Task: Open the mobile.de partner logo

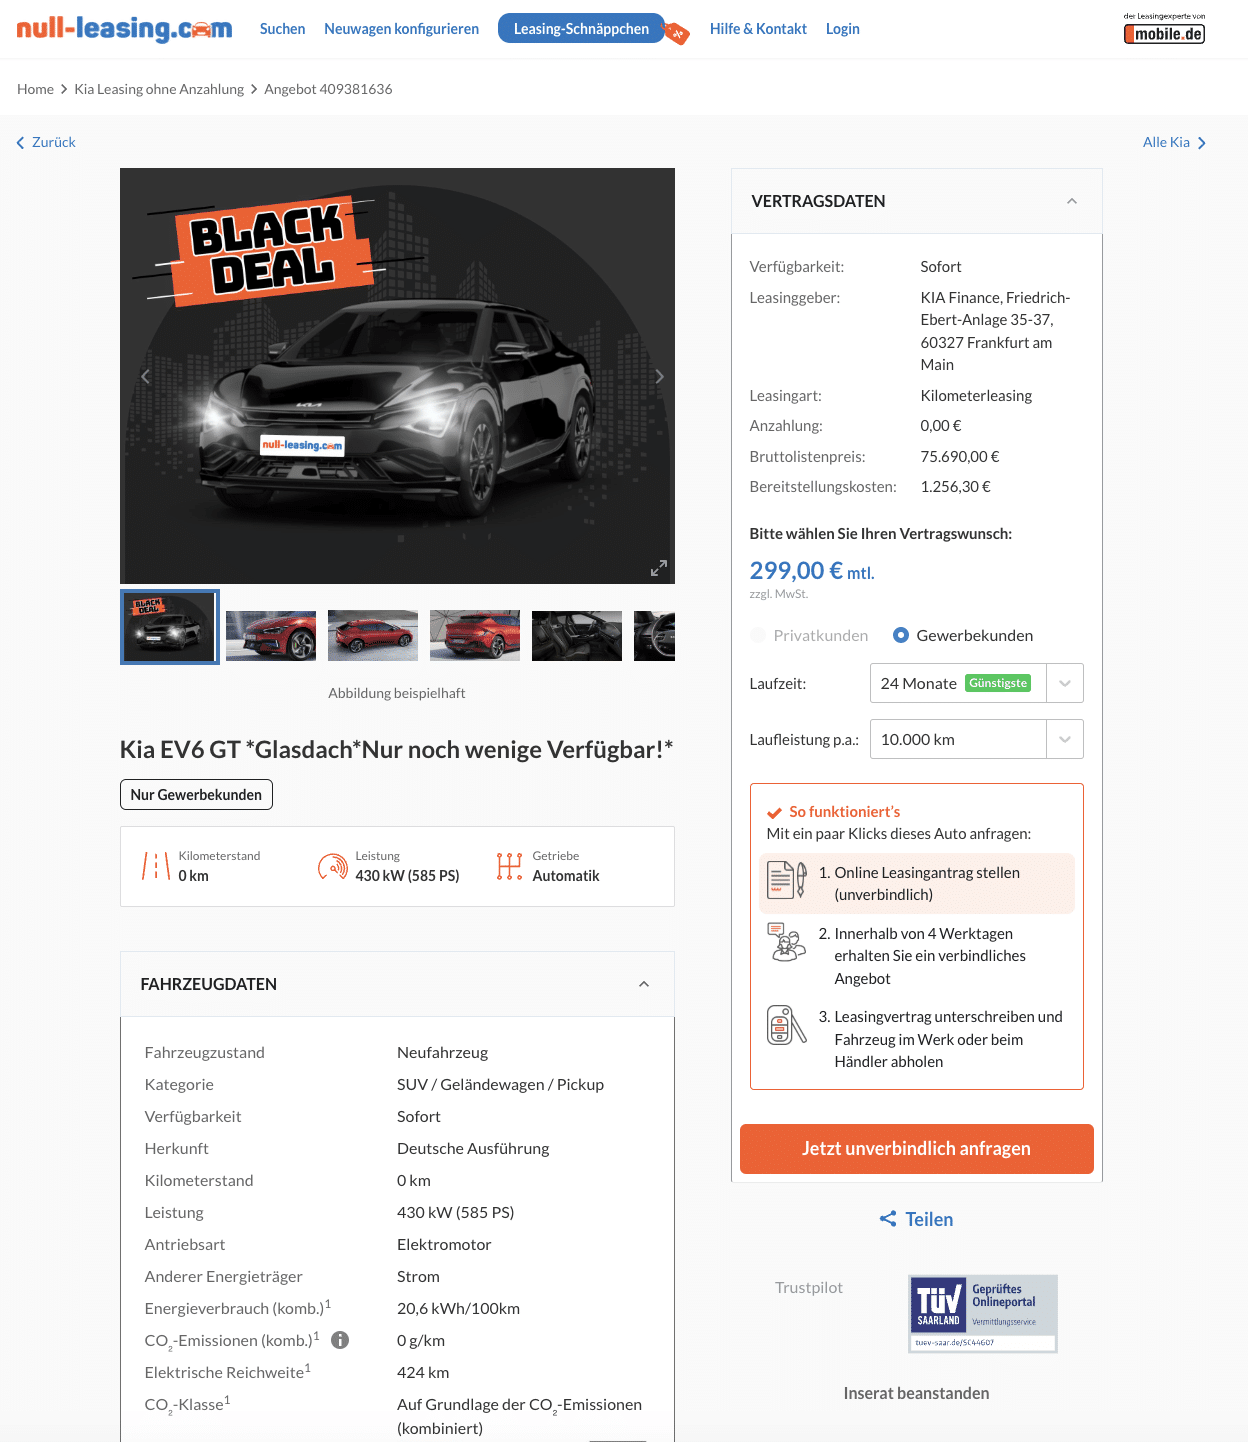Action: (x=1164, y=29)
